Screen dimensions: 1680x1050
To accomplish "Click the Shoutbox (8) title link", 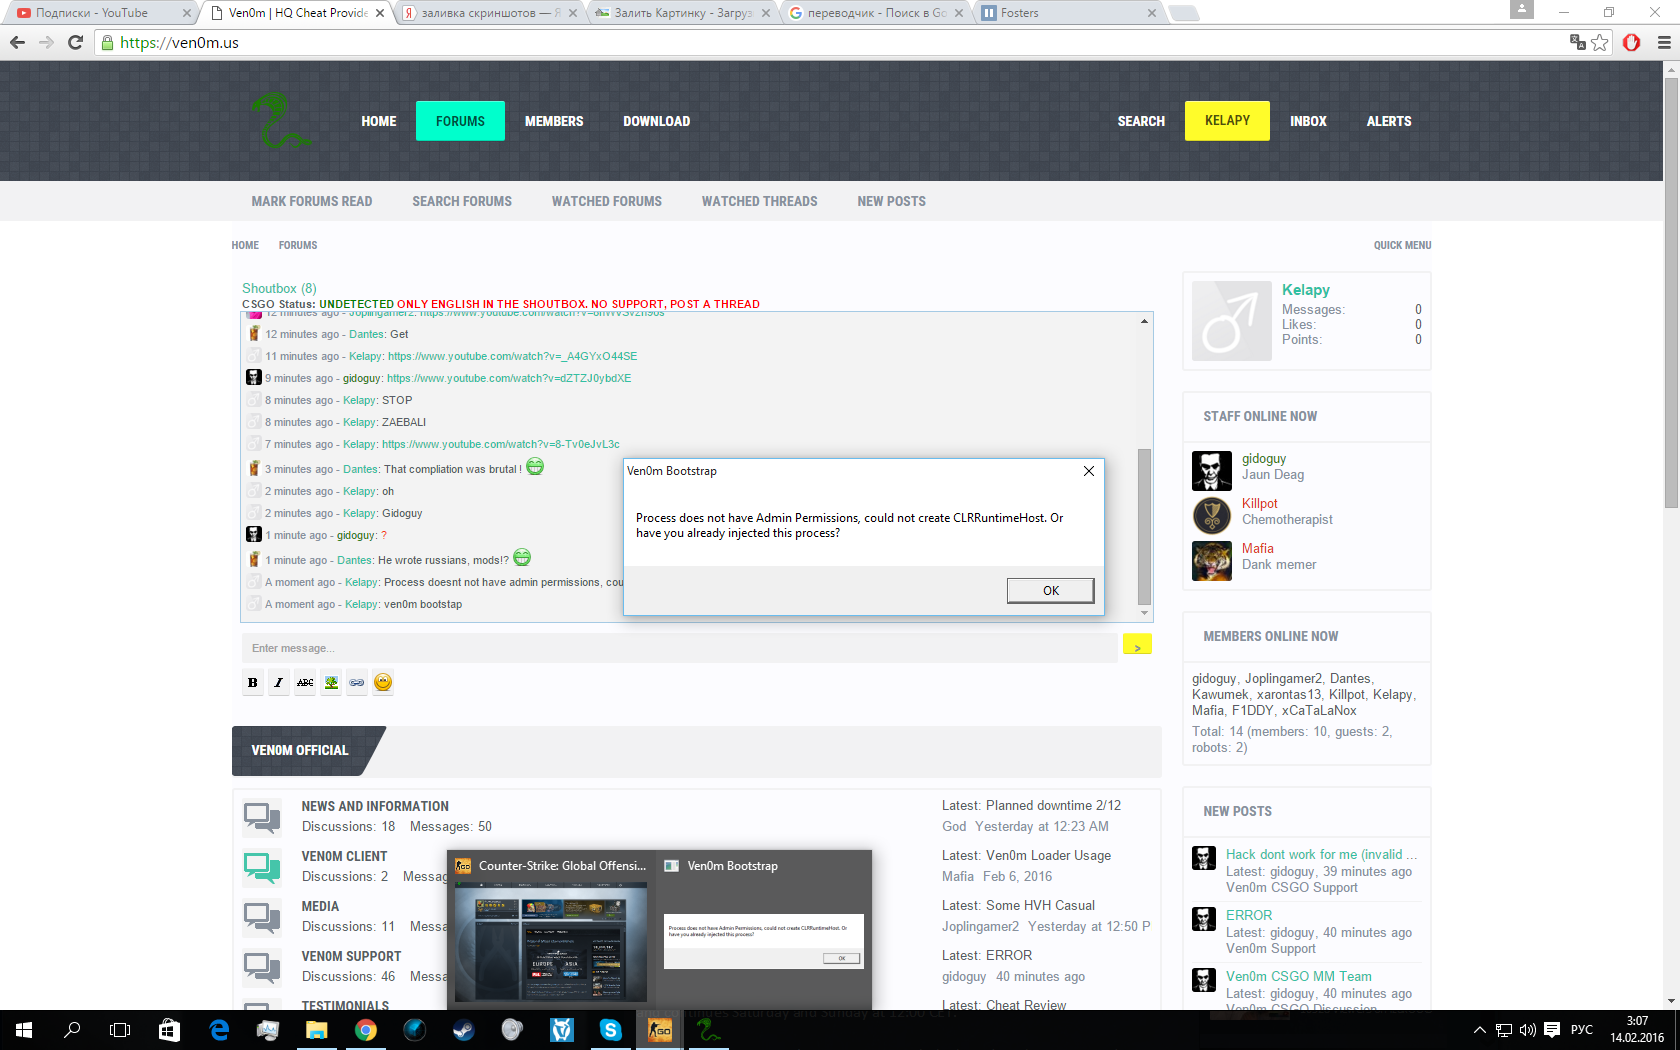I will [x=279, y=288].
